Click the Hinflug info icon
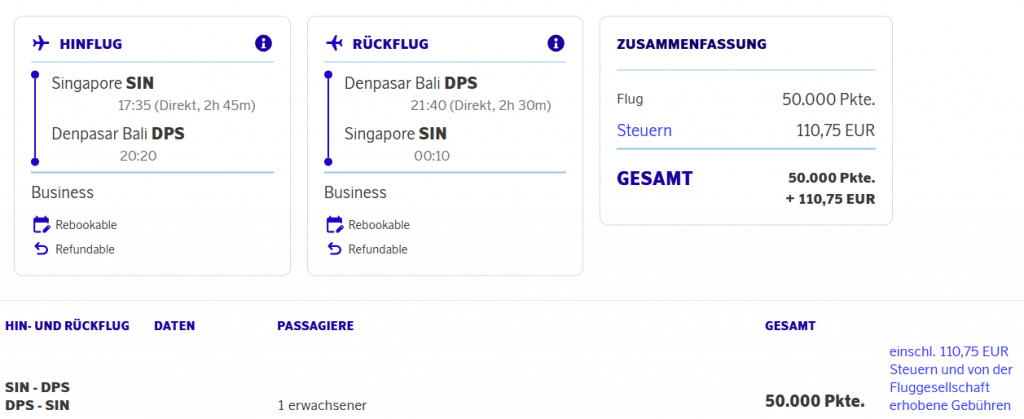The image size is (1024, 419). (x=263, y=43)
